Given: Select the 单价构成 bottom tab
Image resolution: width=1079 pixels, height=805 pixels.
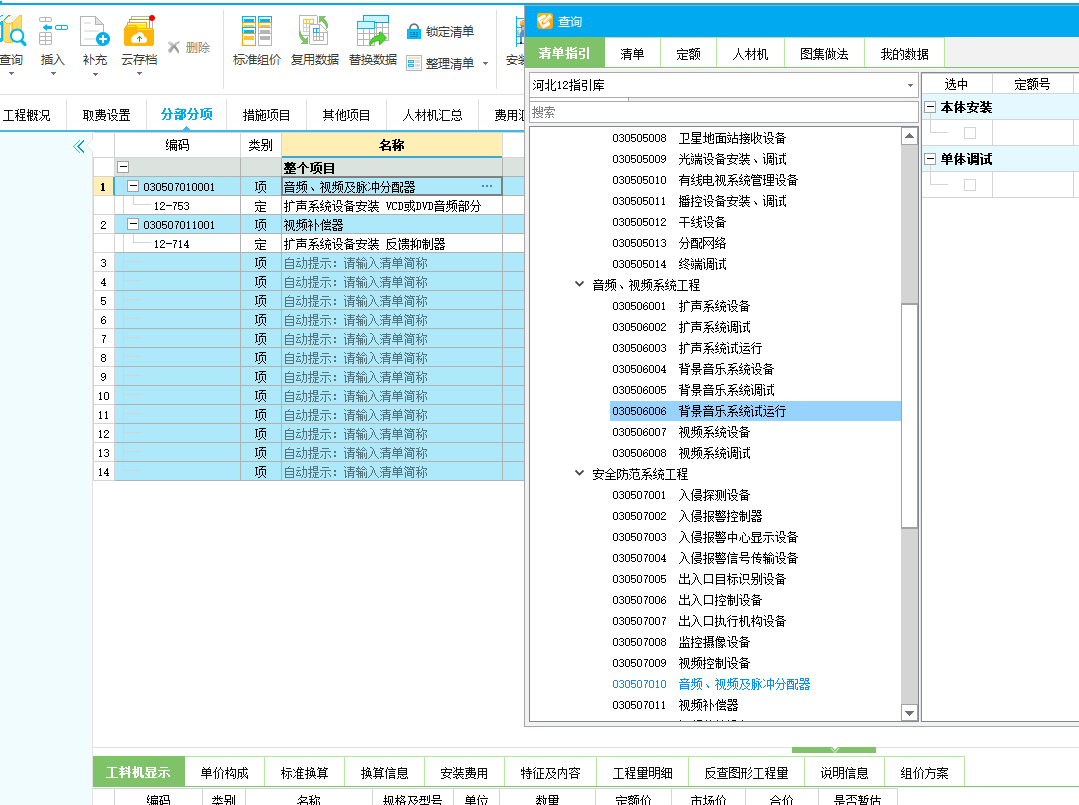Looking at the screenshot, I should tap(224, 773).
